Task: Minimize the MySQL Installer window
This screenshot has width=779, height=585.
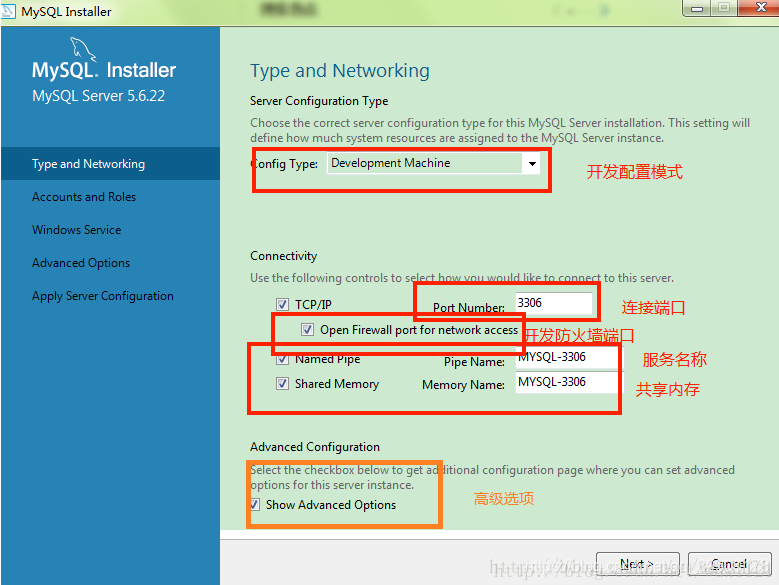Action: pyautogui.click(x=697, y=8)
